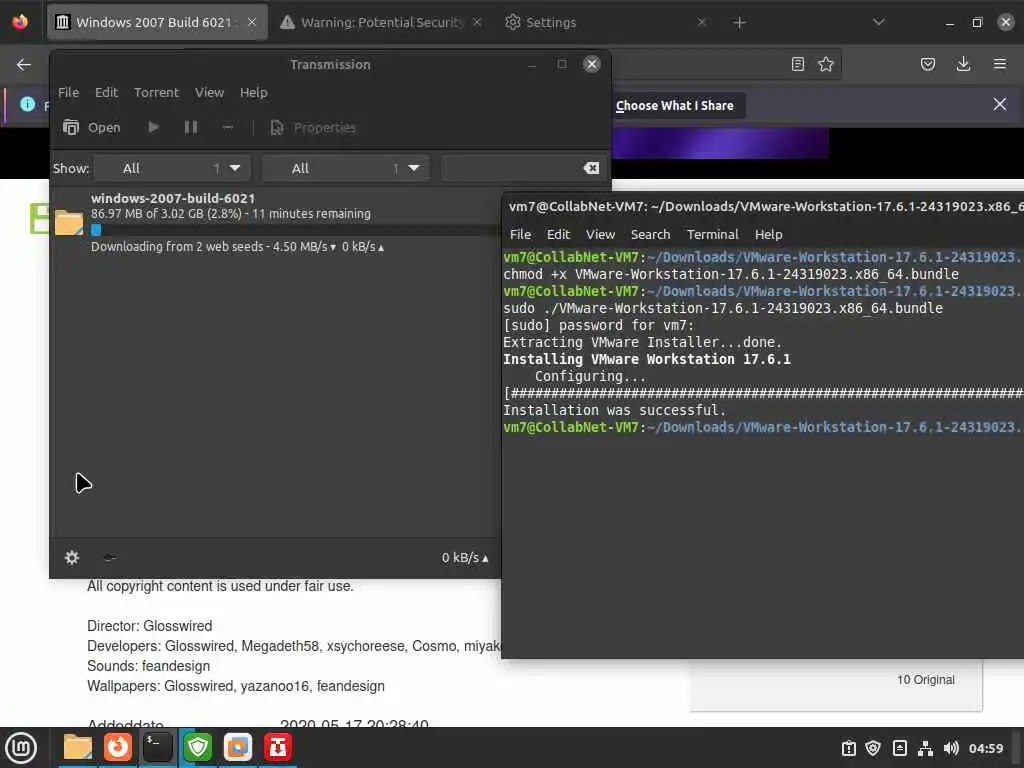
Task: Click the update manager shield tray icon
Action: [873, 748]
